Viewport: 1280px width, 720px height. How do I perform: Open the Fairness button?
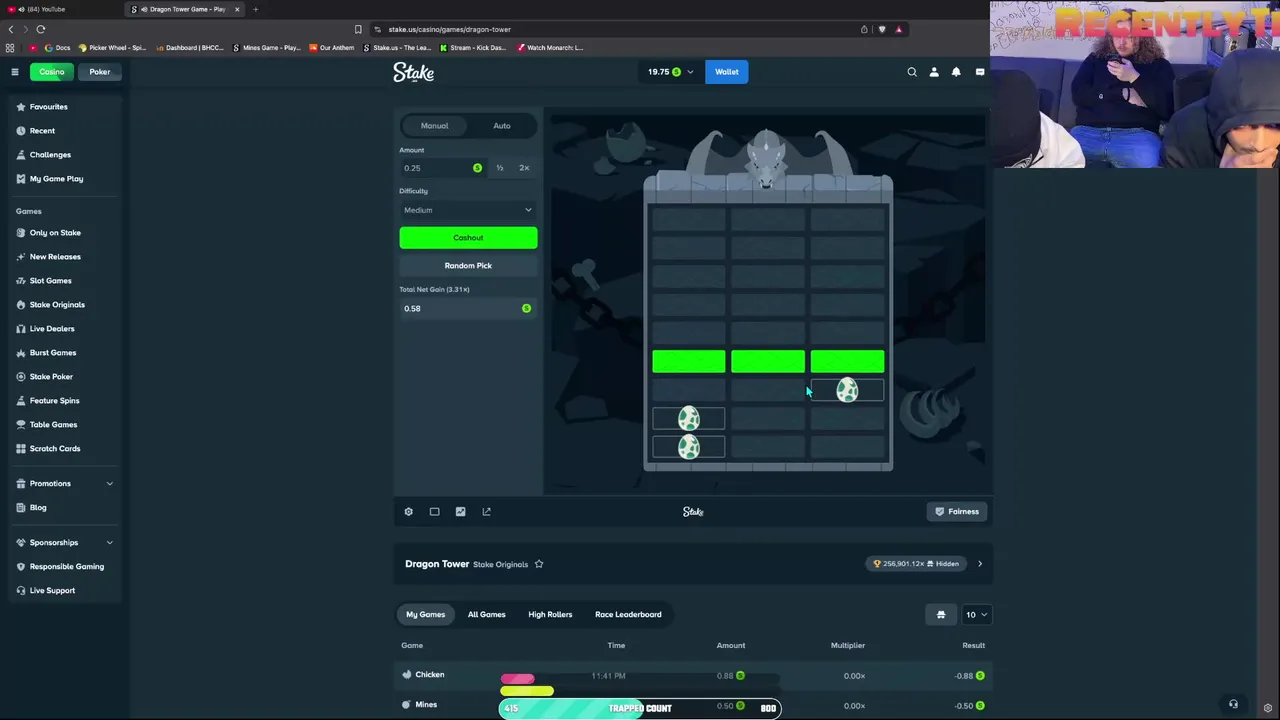pyautogui.click(x=957, y=512)
